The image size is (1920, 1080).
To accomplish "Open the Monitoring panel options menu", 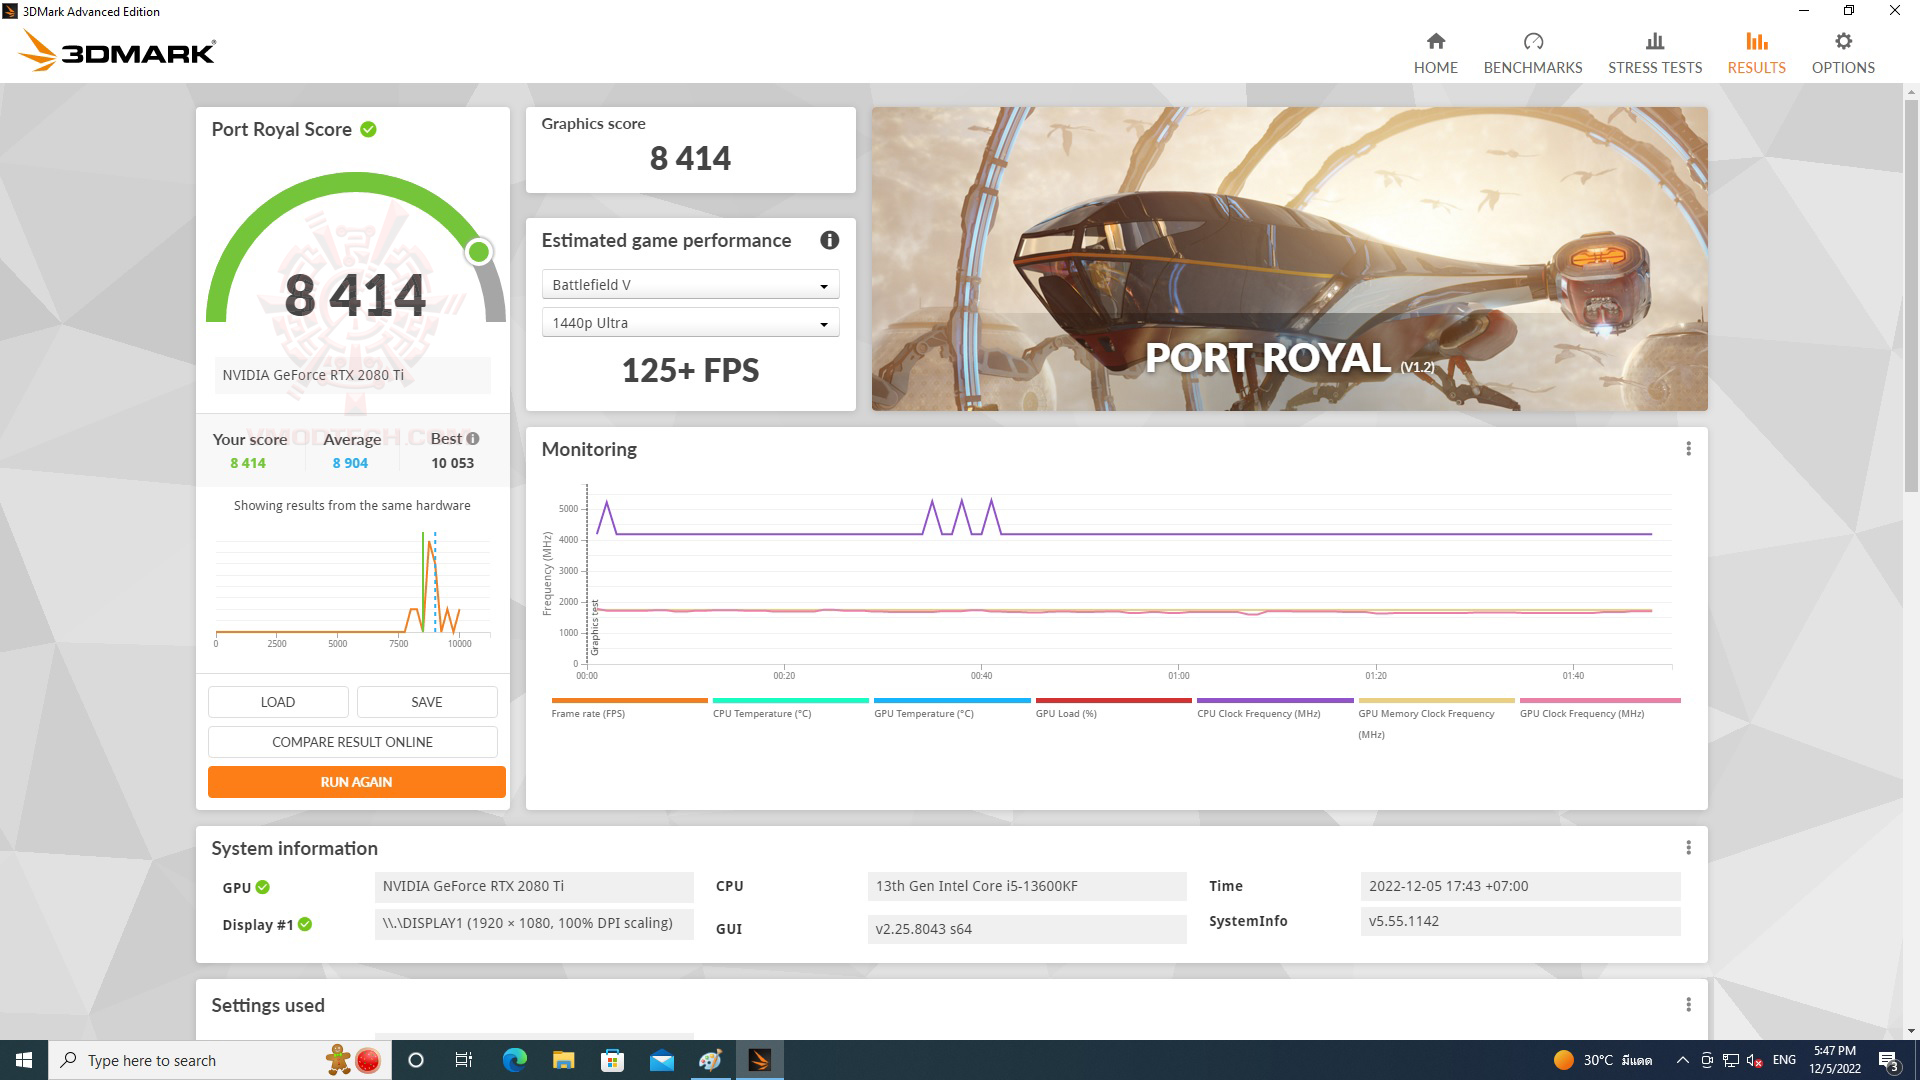I will (x=1688, y=449).
